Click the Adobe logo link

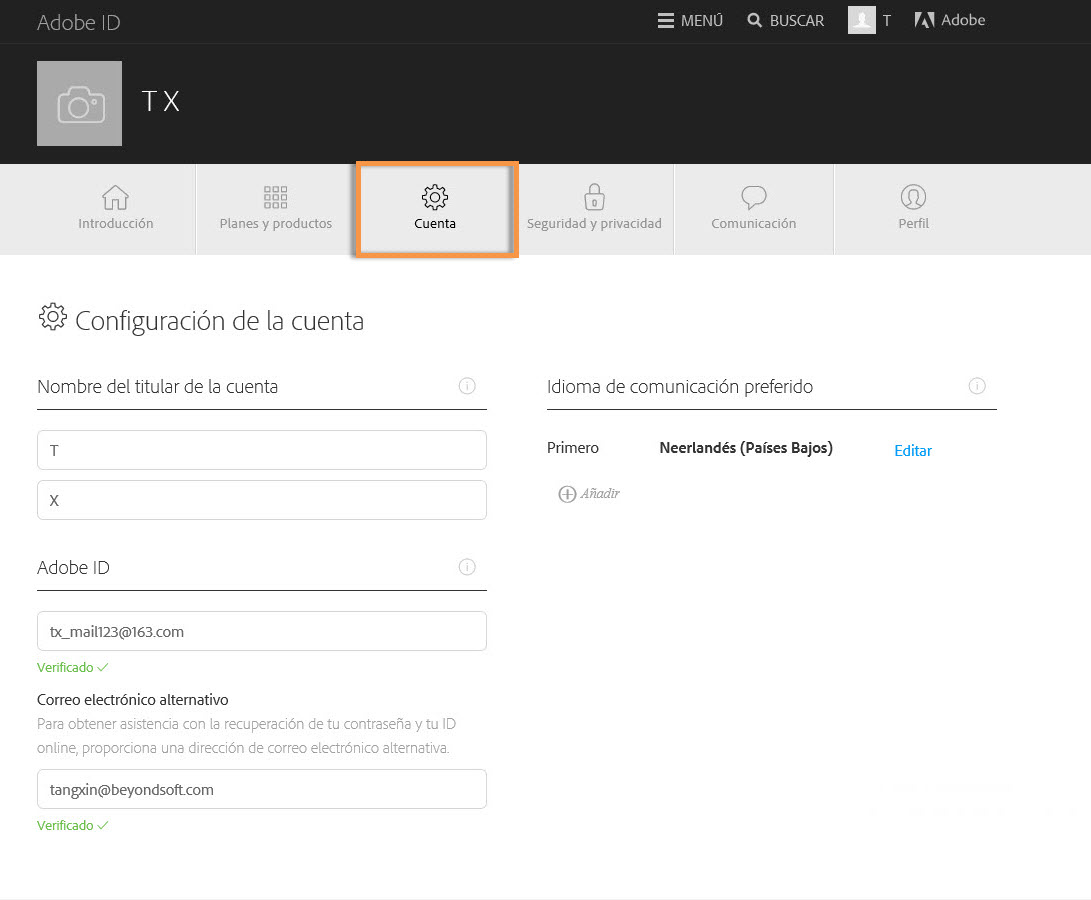949,20
